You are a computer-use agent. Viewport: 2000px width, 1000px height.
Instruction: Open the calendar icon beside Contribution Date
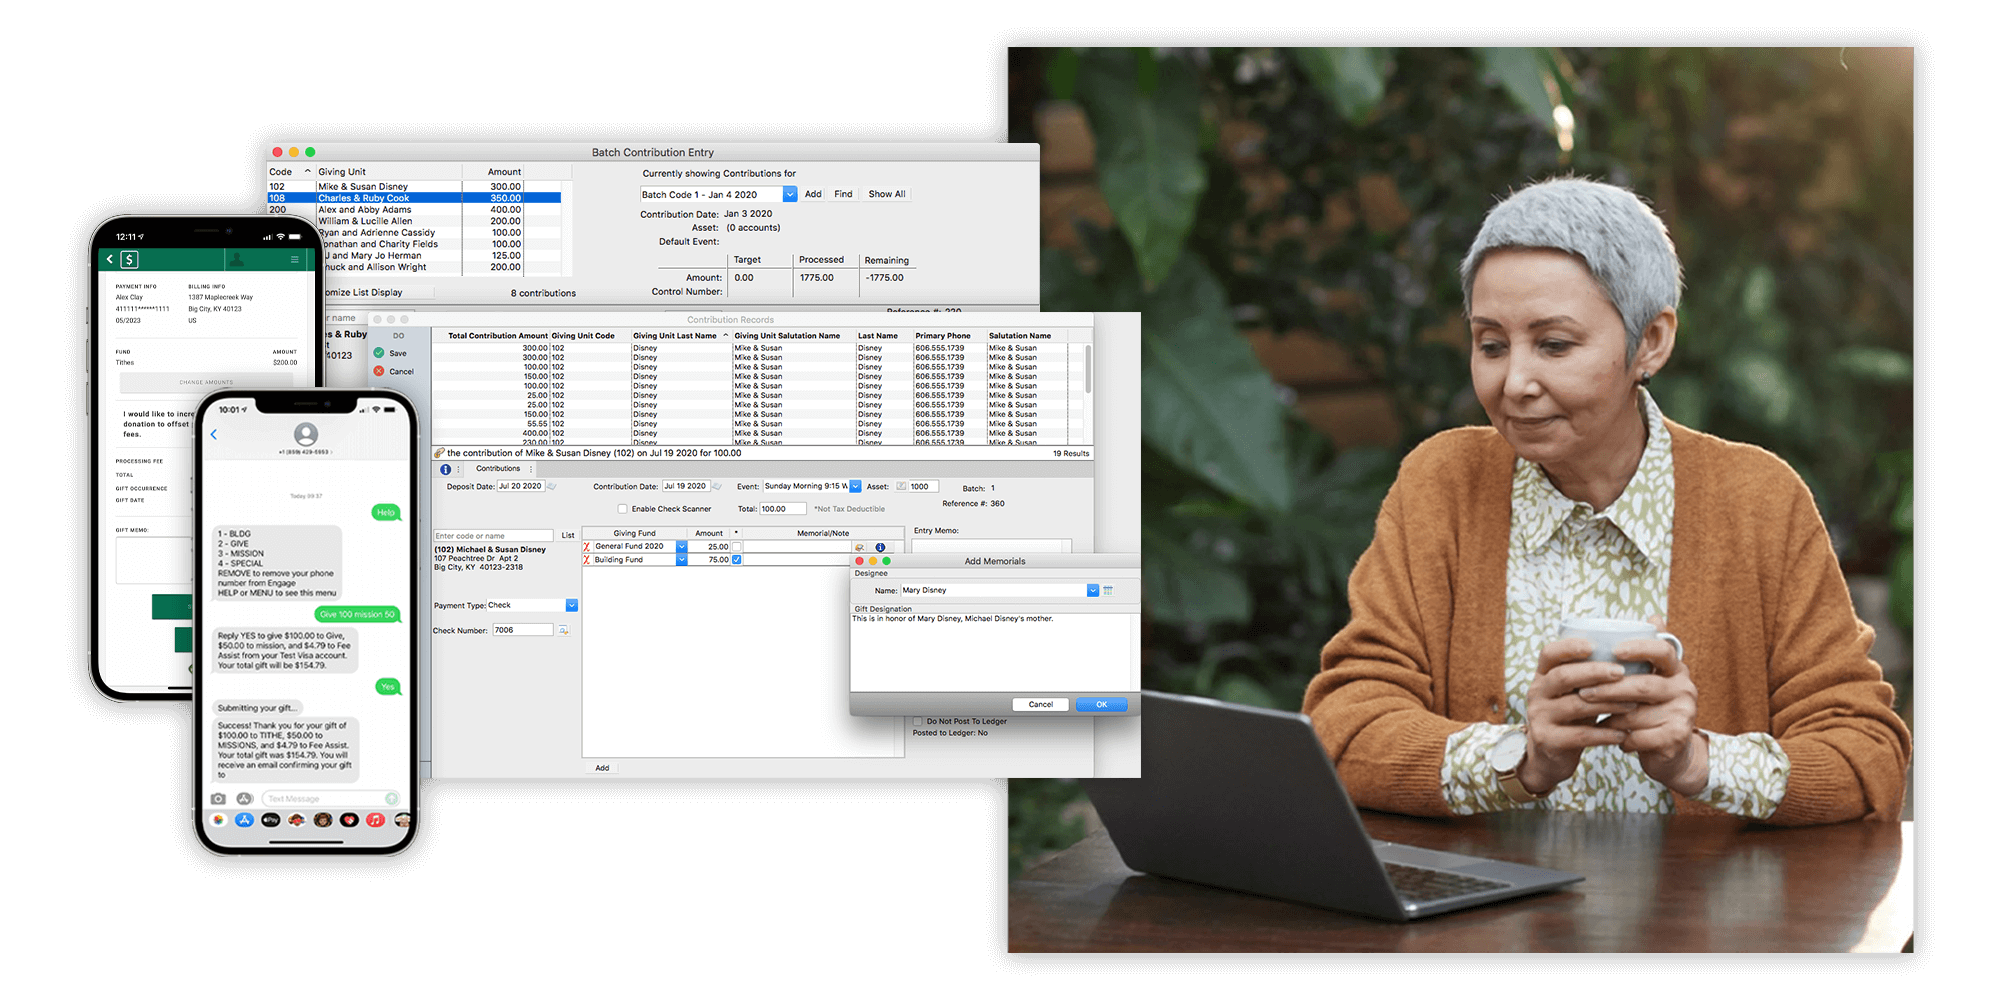click(716, 486)
